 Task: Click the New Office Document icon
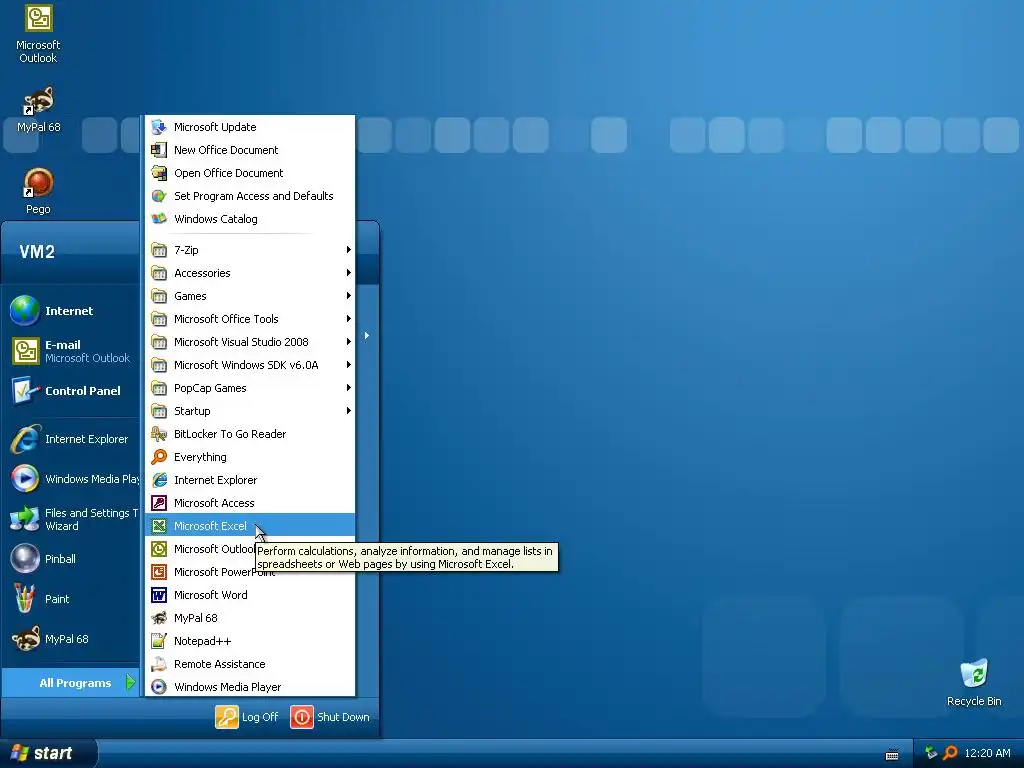point(159,150)
